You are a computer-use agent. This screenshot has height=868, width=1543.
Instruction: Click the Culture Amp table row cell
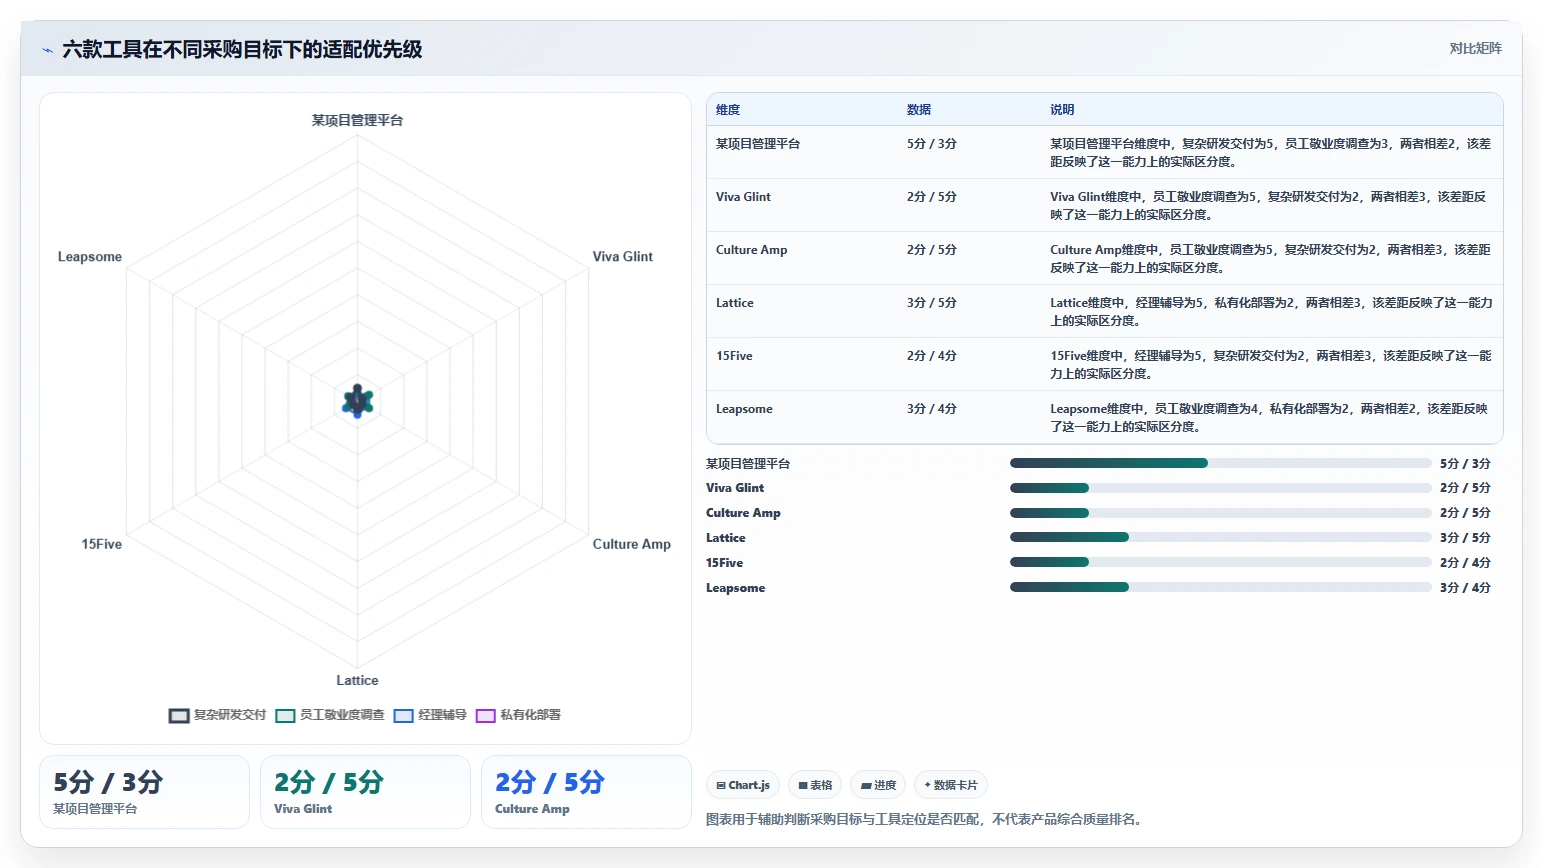click(752, 250)
